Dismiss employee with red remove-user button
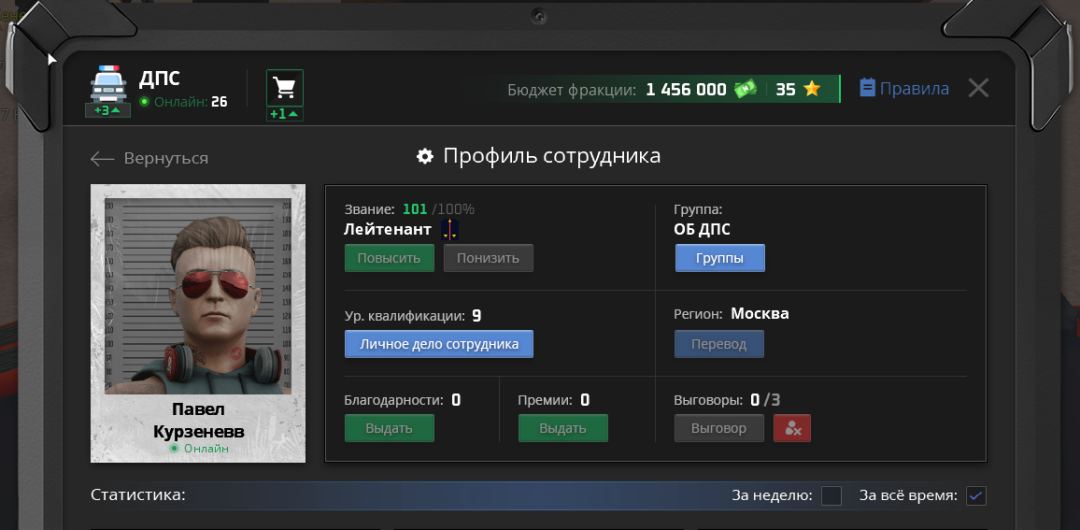This screenshot has height=530, width=1080. point(792,428)
